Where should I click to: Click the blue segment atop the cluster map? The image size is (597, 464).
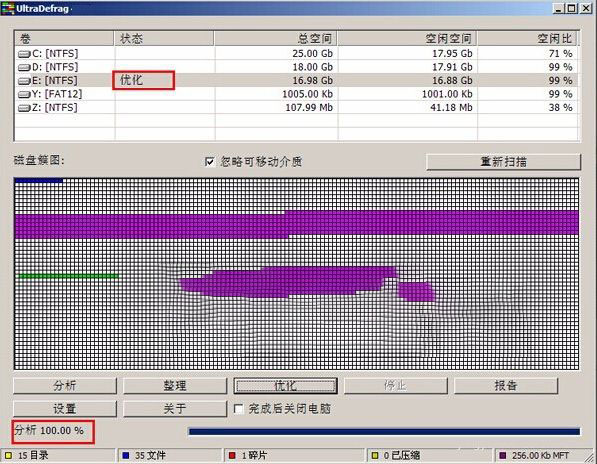coord(38,181)
